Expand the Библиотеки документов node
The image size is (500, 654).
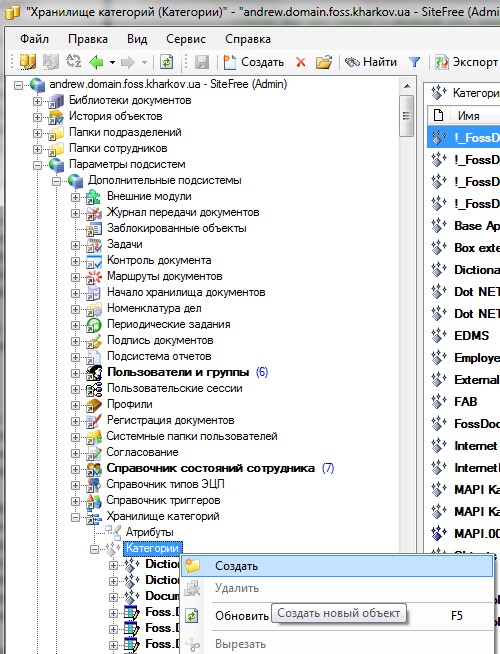38,101
